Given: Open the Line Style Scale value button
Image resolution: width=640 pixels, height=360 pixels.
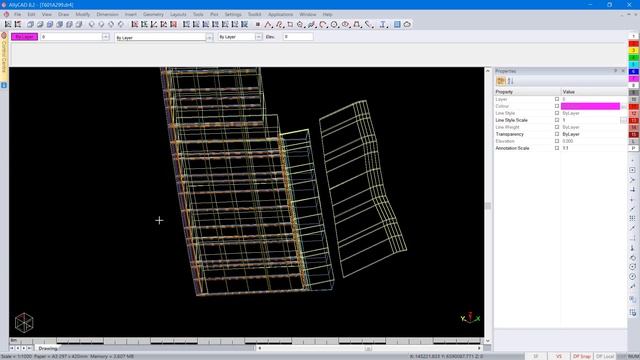Looking at the screenshot, I should point(624,120).
